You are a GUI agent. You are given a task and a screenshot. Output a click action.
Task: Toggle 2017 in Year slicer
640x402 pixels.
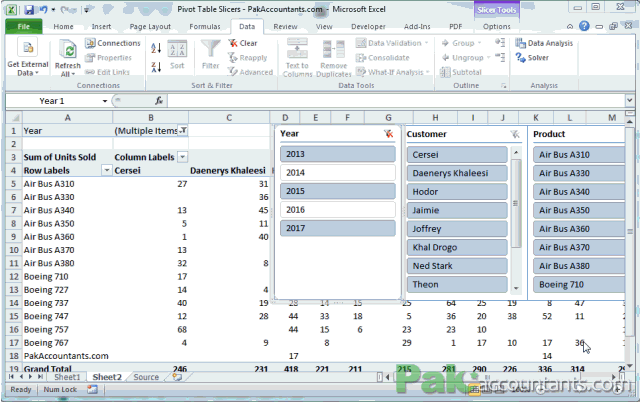click(338, 228)
